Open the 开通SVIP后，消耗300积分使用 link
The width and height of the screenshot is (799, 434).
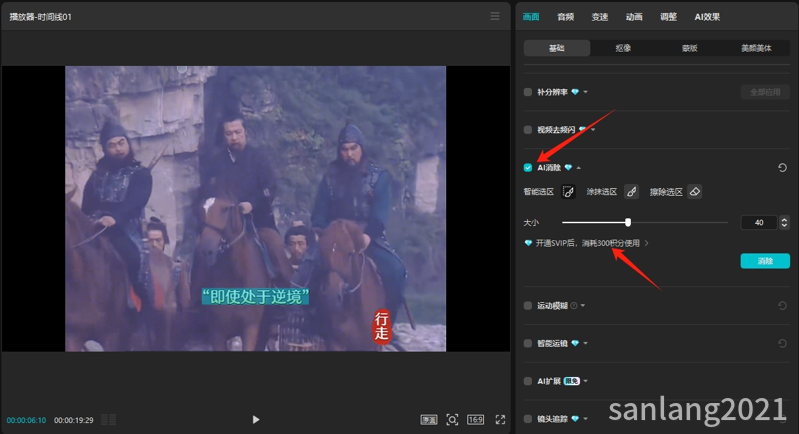click(x=588, y=243)
